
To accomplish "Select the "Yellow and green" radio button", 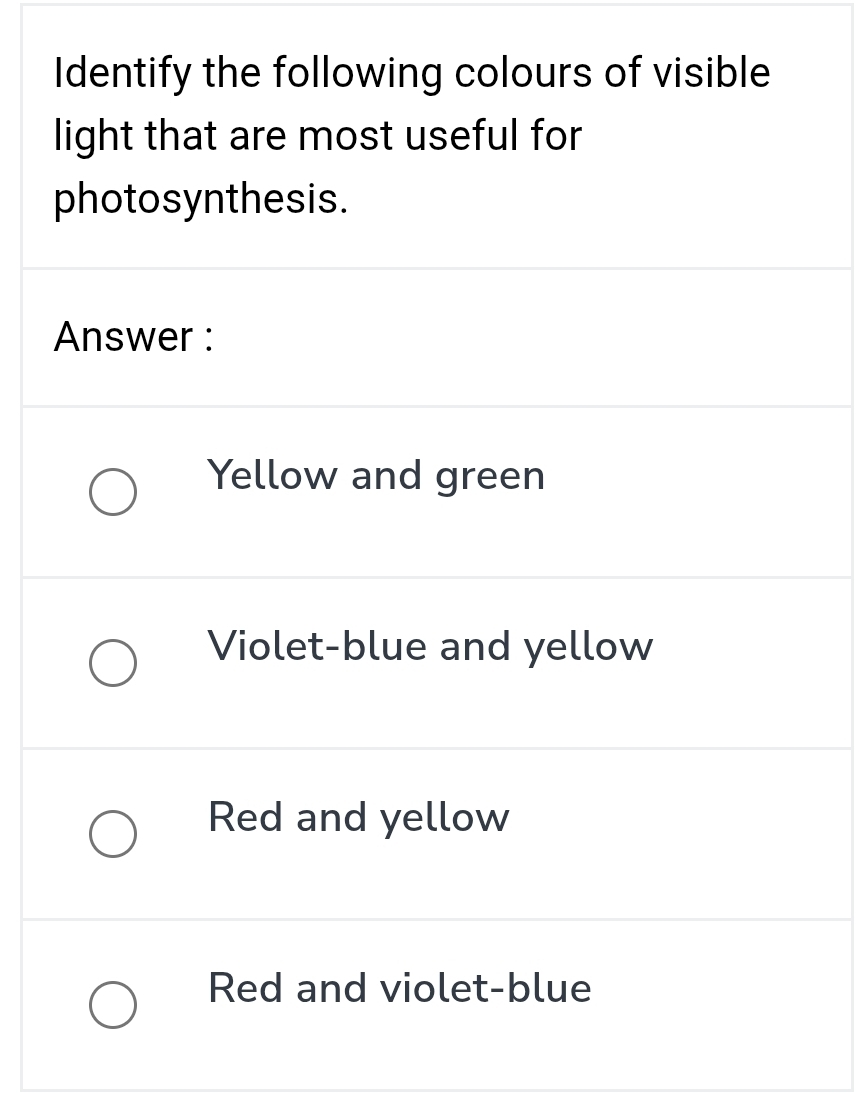I will [113, 492].
